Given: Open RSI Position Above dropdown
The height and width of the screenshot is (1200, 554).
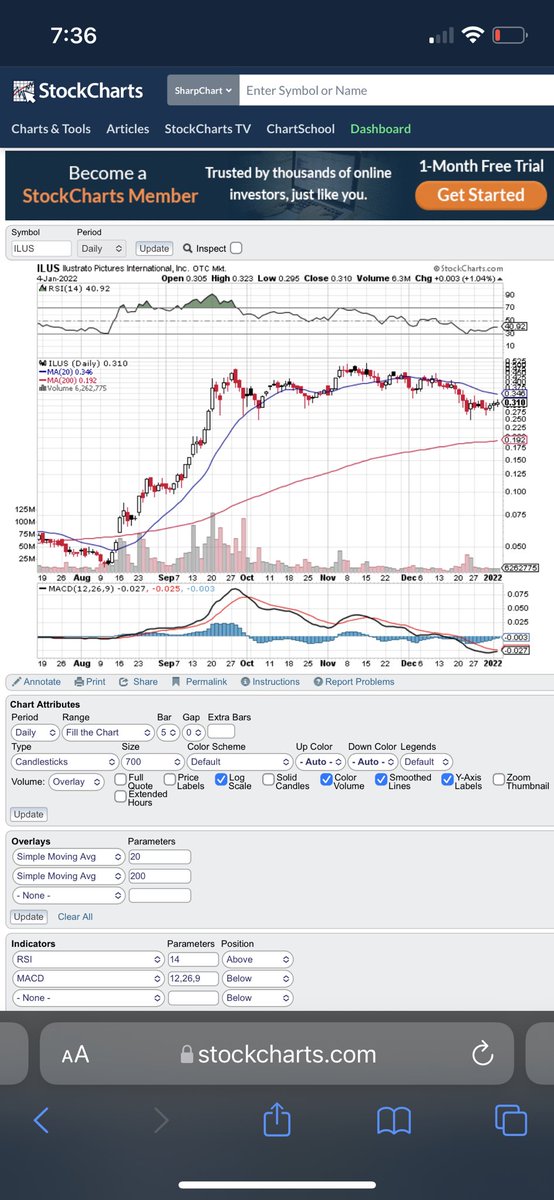Looking at the screenshot, I should [x=258, y=959].
